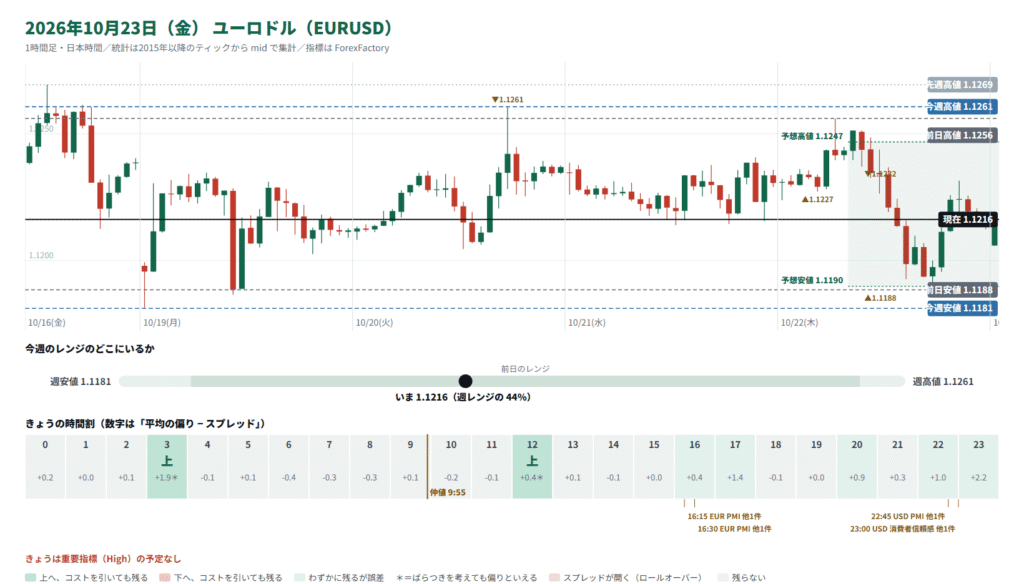Click the EURUSD page title heading
This screenshot has height=584, width=1024.
[x=208, y=28]
